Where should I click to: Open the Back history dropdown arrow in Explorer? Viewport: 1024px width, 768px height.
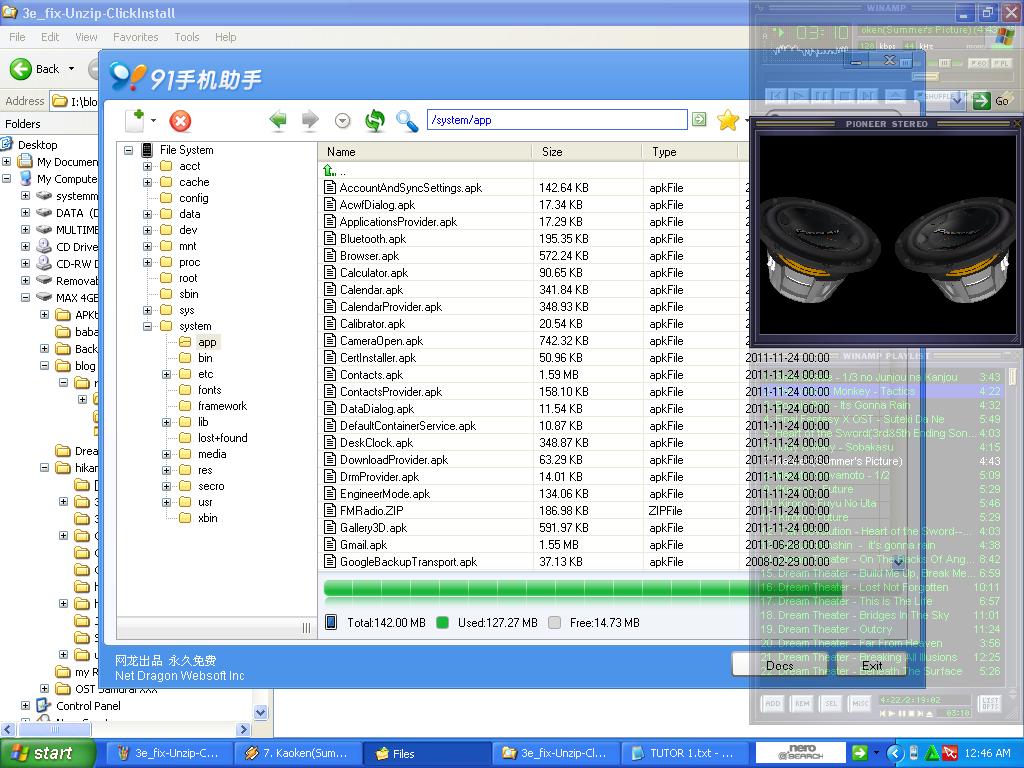(x=71, y=69)
